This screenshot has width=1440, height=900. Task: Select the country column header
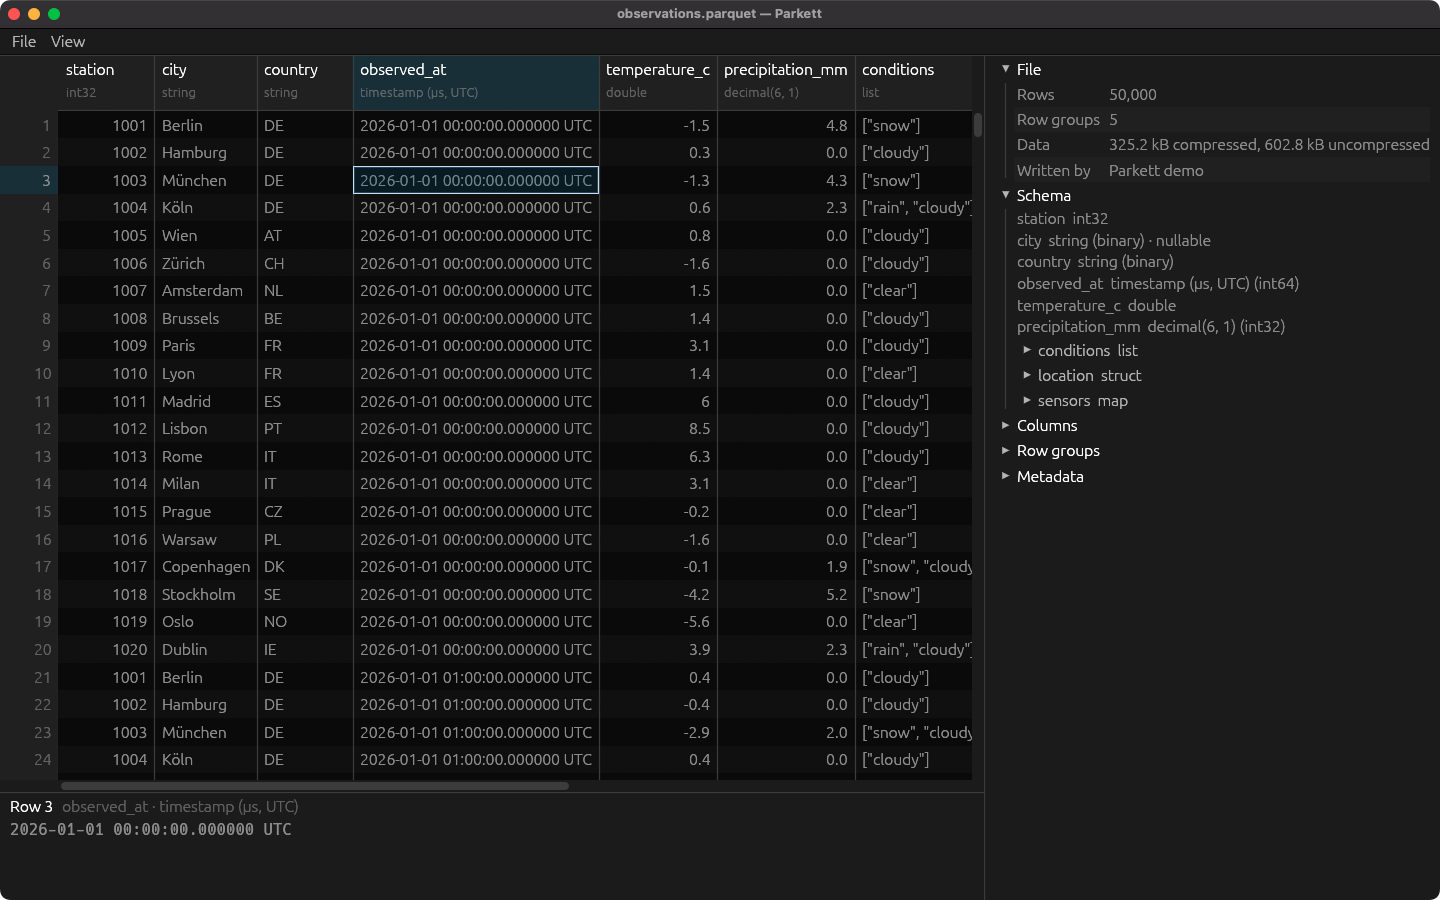pyautogui.click(x=305, y=82)
